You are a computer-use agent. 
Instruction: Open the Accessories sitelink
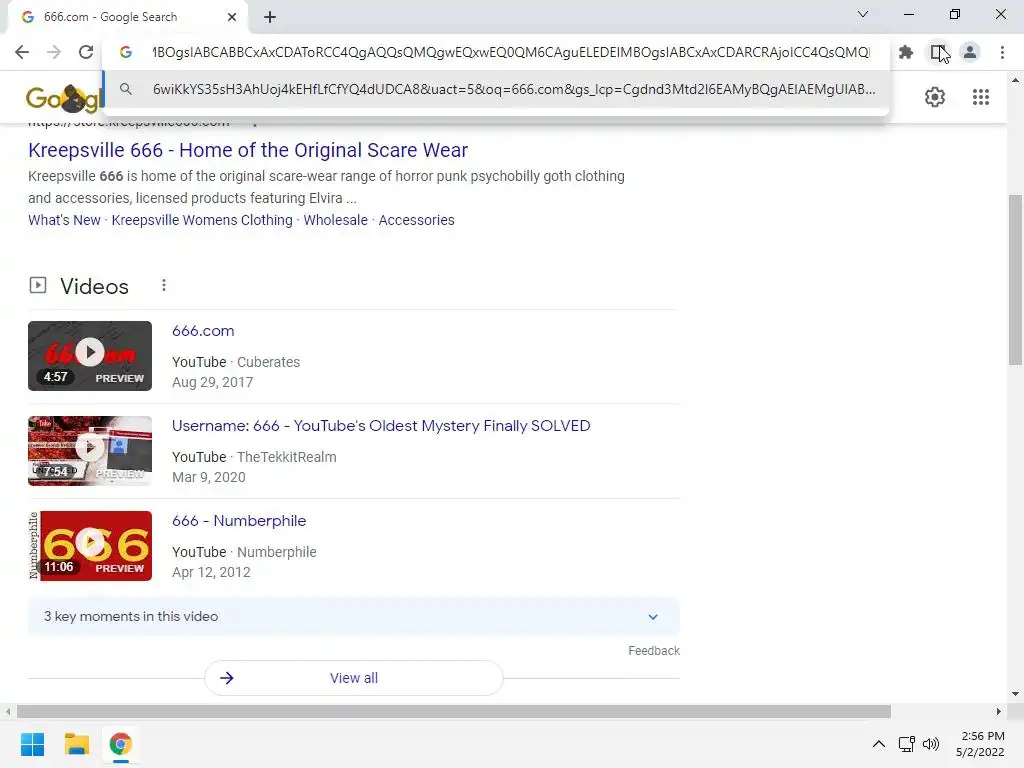point(417,220)
